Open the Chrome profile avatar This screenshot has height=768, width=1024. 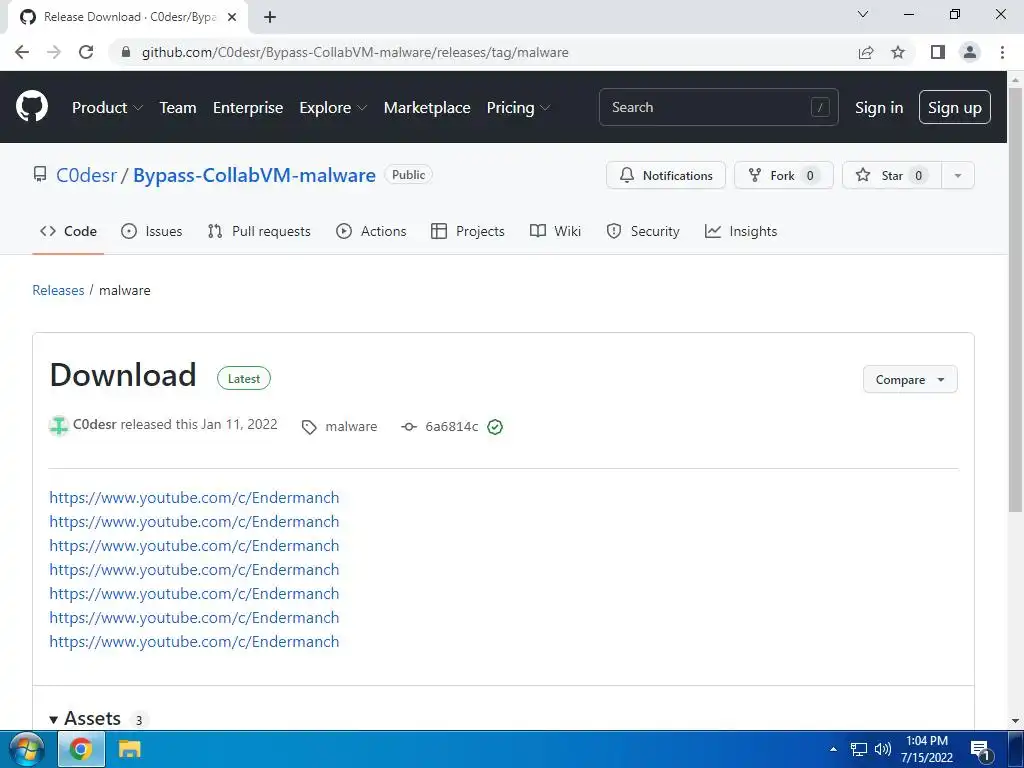[970, 52]
